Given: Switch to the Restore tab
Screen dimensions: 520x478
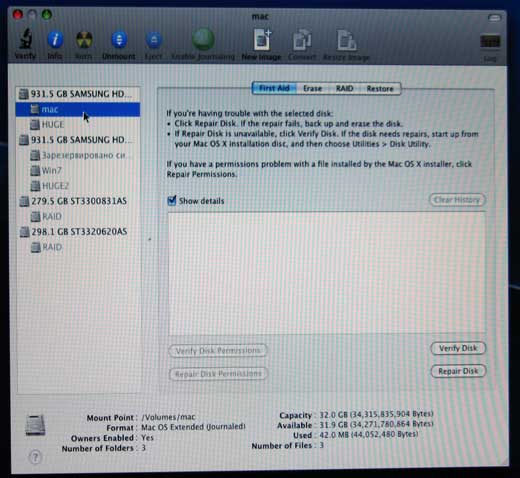Looking at the screenshot, I should tap(380, 89).
